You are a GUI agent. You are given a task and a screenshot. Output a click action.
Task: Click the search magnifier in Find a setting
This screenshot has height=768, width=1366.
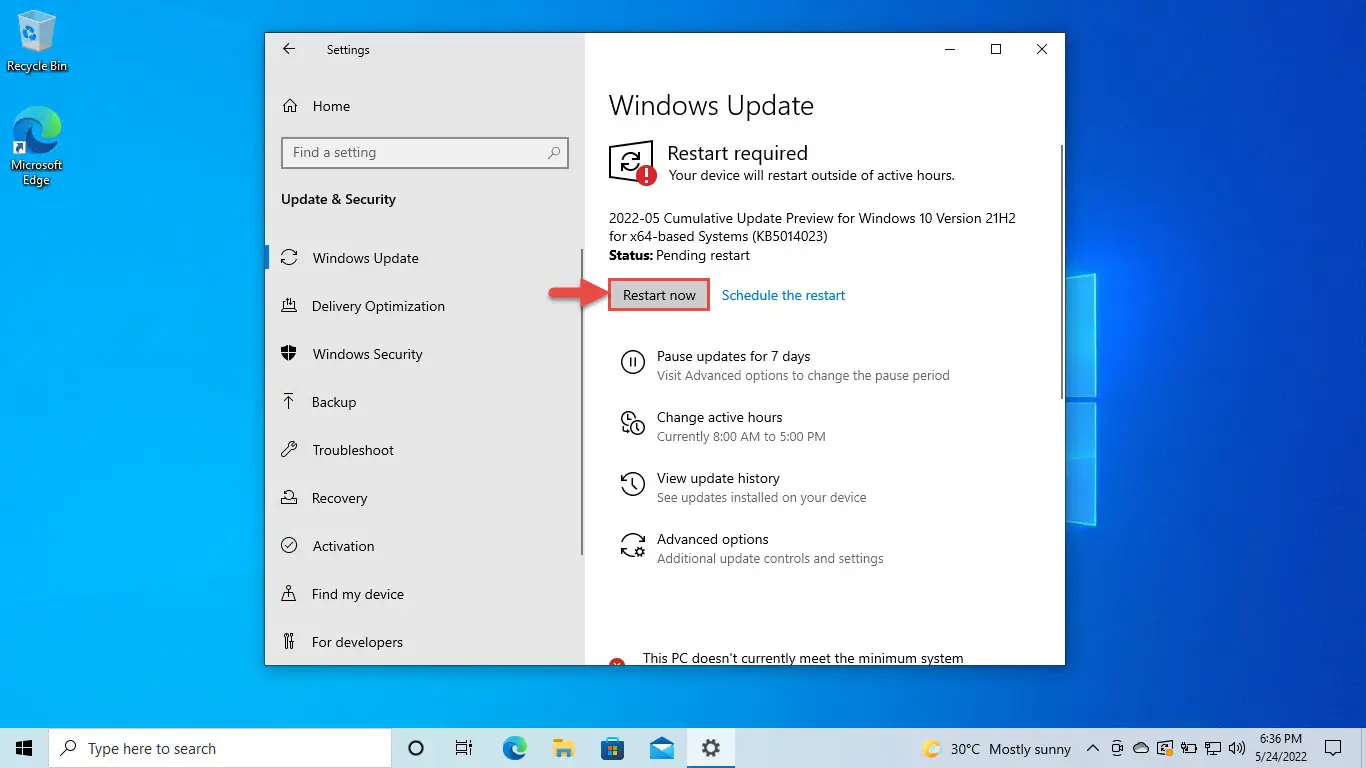tap(554, 153)
